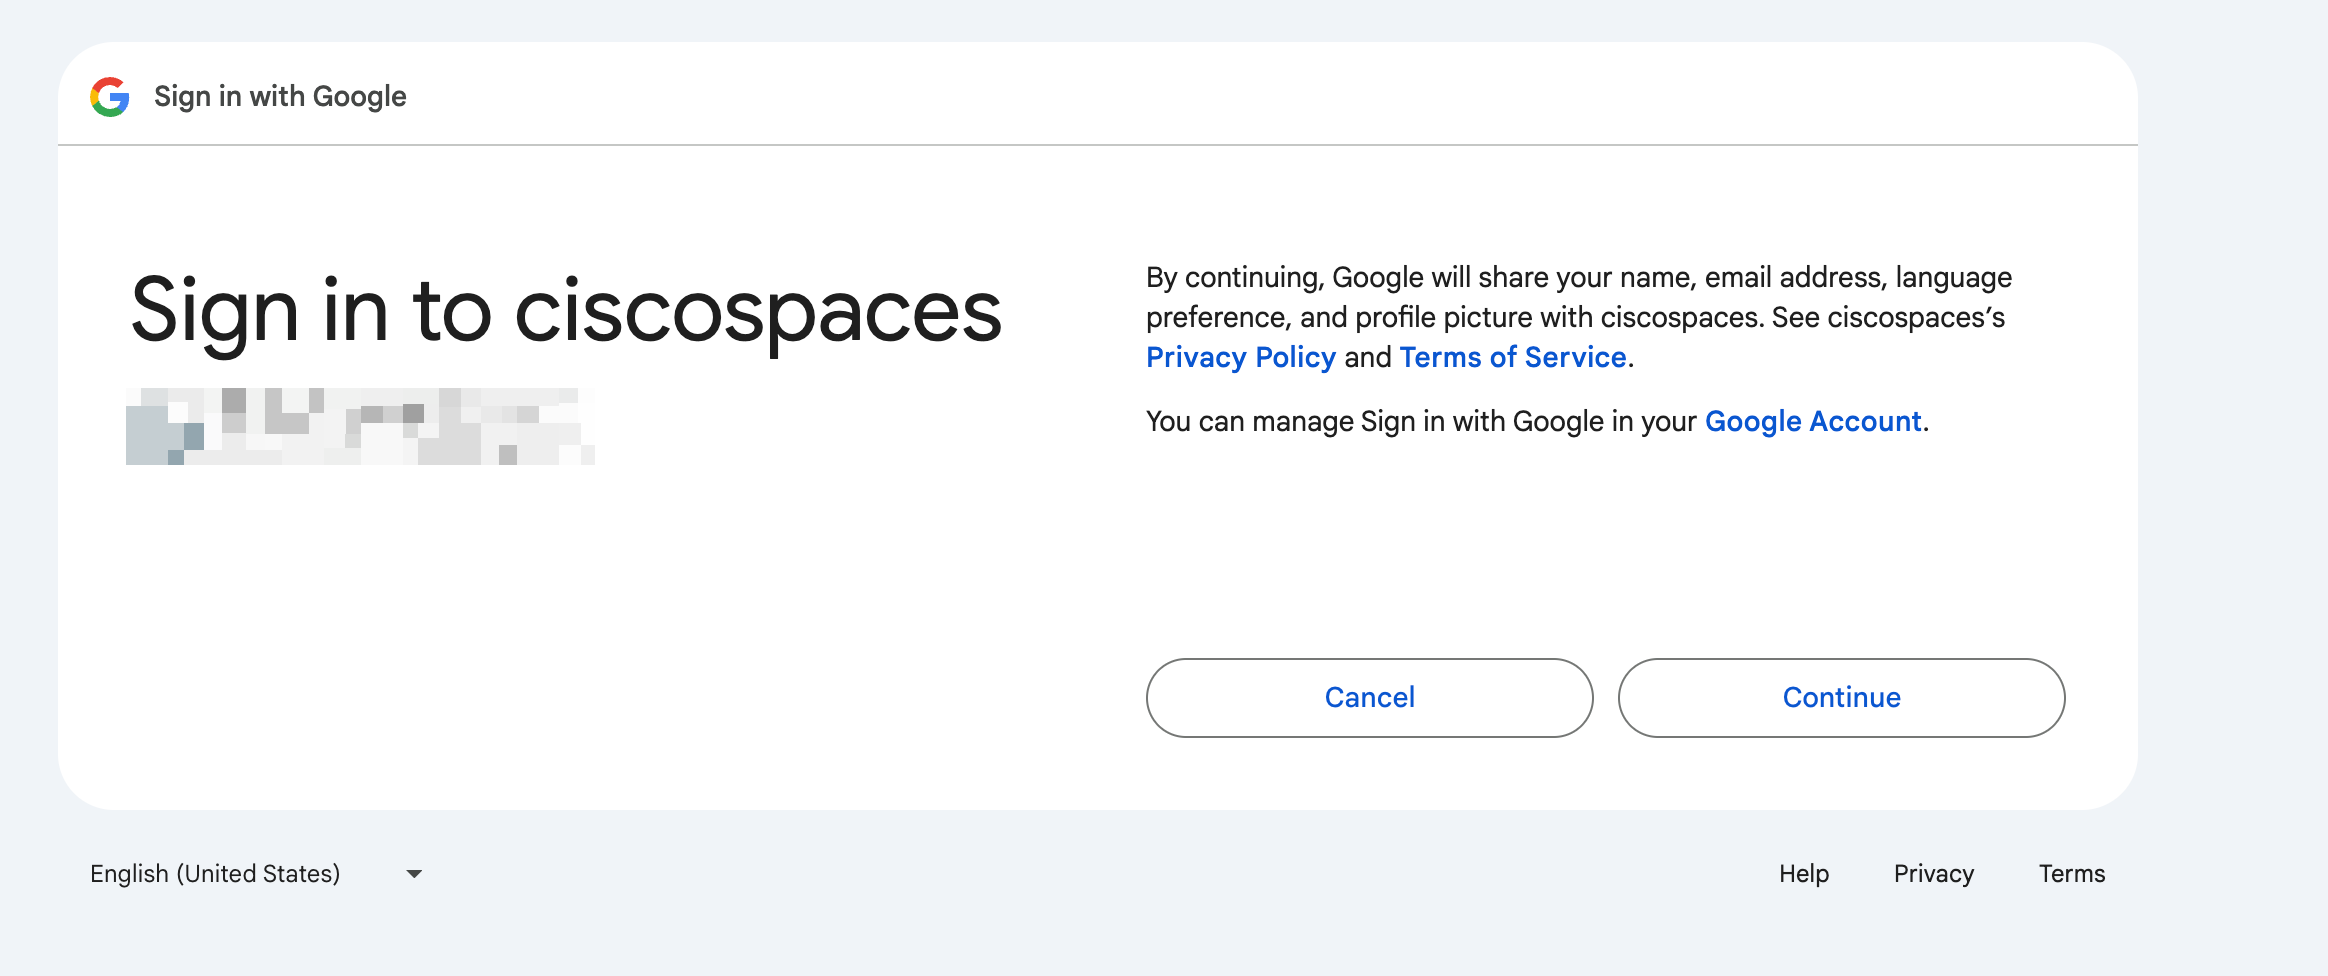Open the Privacy link in the footer
Image resolution: width=2328 pixels, height=976 pixels.
1934,873
